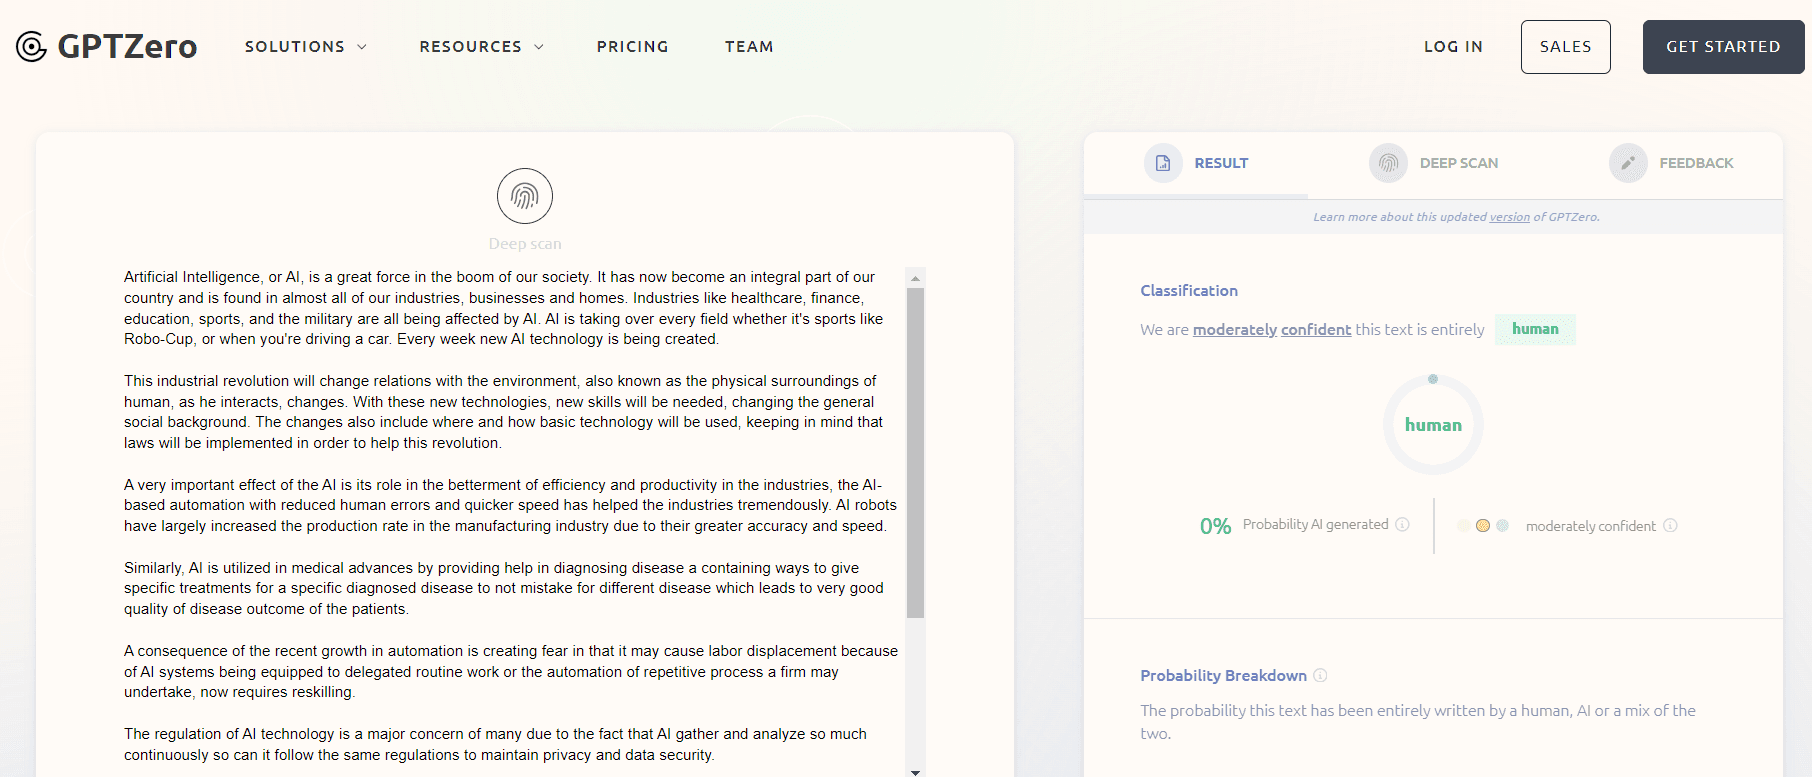Switch to the Deep Scan tab
1812x777 pixels.
coord(1458,163)
